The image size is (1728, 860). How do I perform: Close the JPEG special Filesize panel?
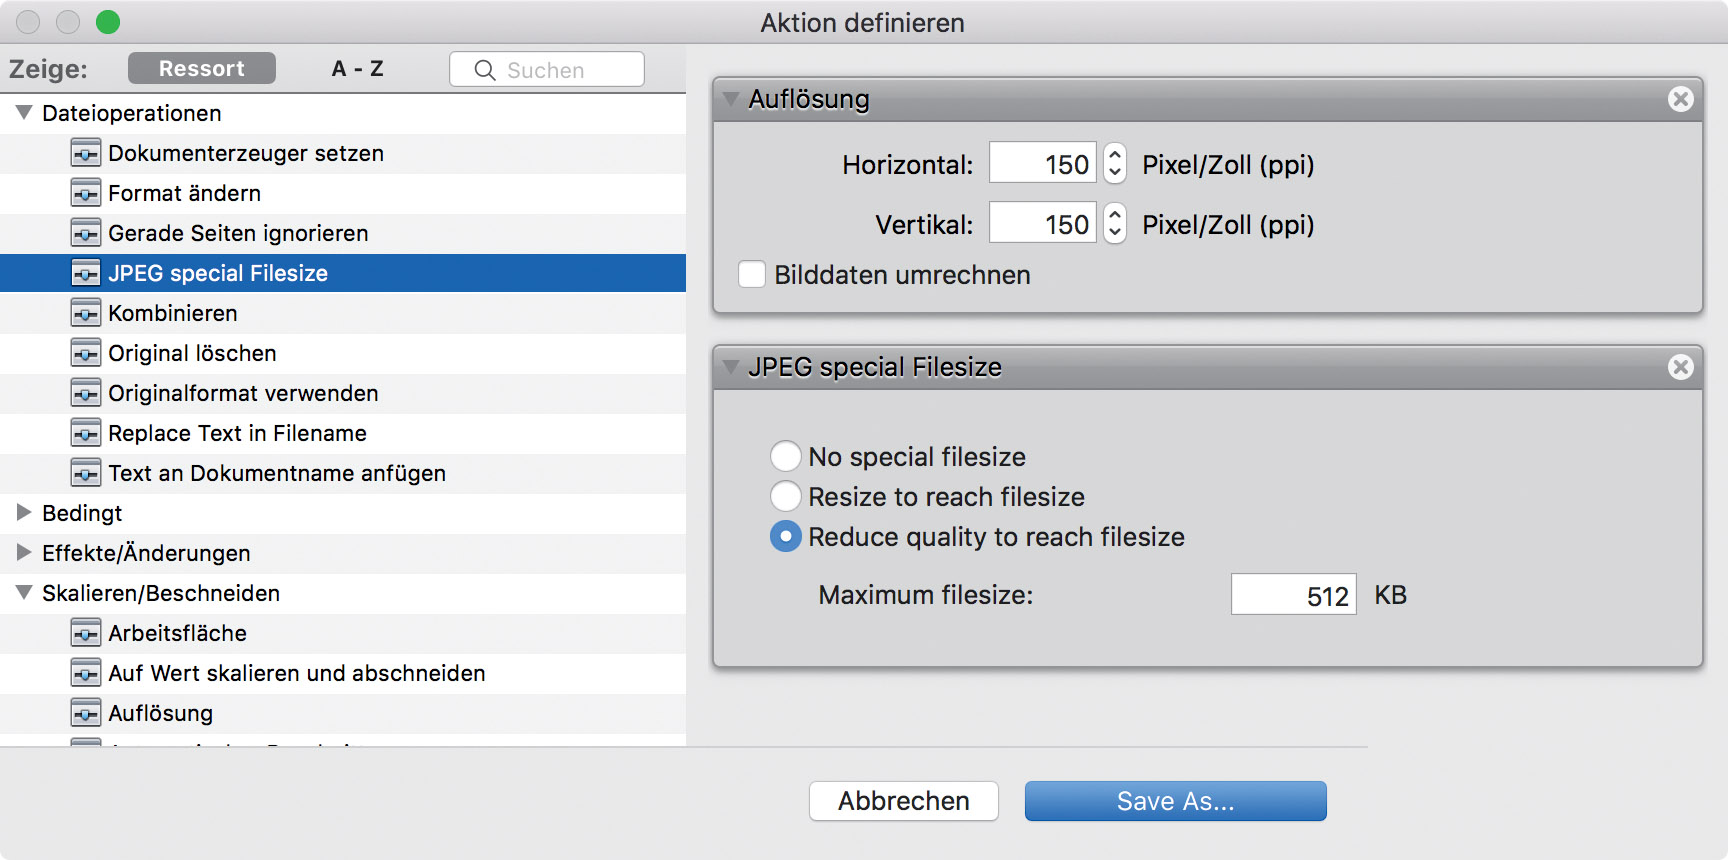tap(1681, 367)
